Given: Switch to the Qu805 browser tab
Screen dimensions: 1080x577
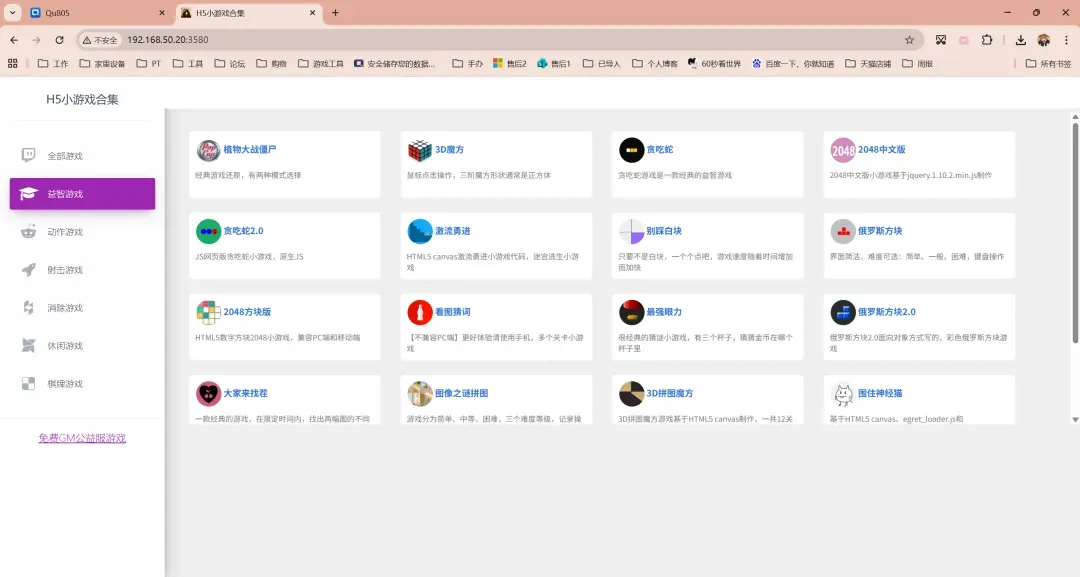Looking at the screenshot, I should (90, 13).
